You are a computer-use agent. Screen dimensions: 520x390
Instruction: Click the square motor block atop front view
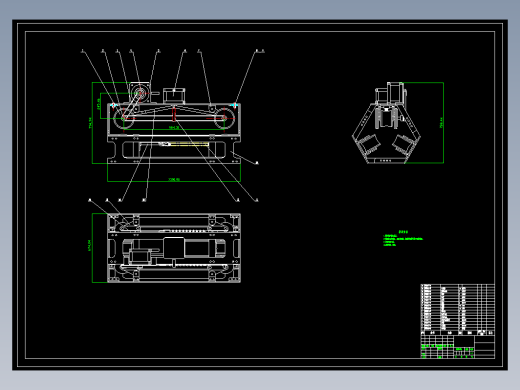click(x=174, y=96)
